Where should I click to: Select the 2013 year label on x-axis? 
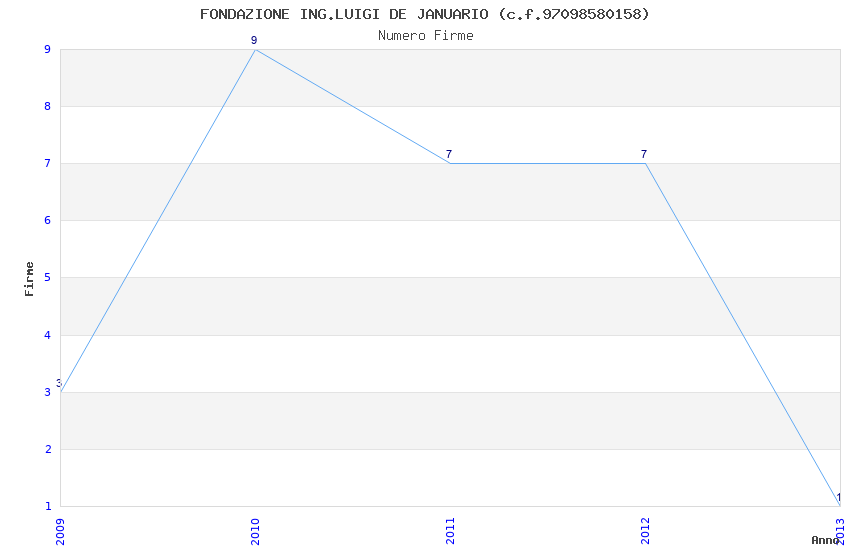coord(840,532)
